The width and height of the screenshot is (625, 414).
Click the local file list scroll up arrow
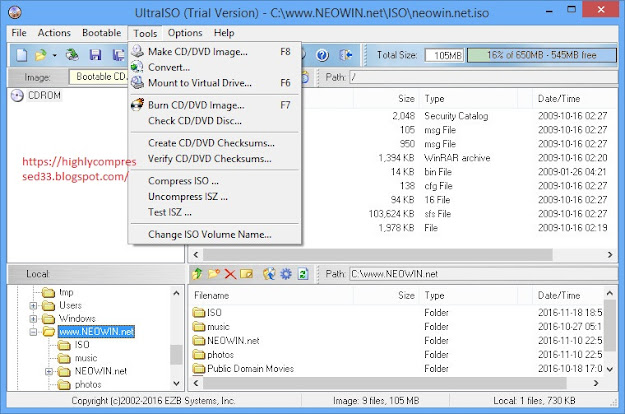coord(609,294)
